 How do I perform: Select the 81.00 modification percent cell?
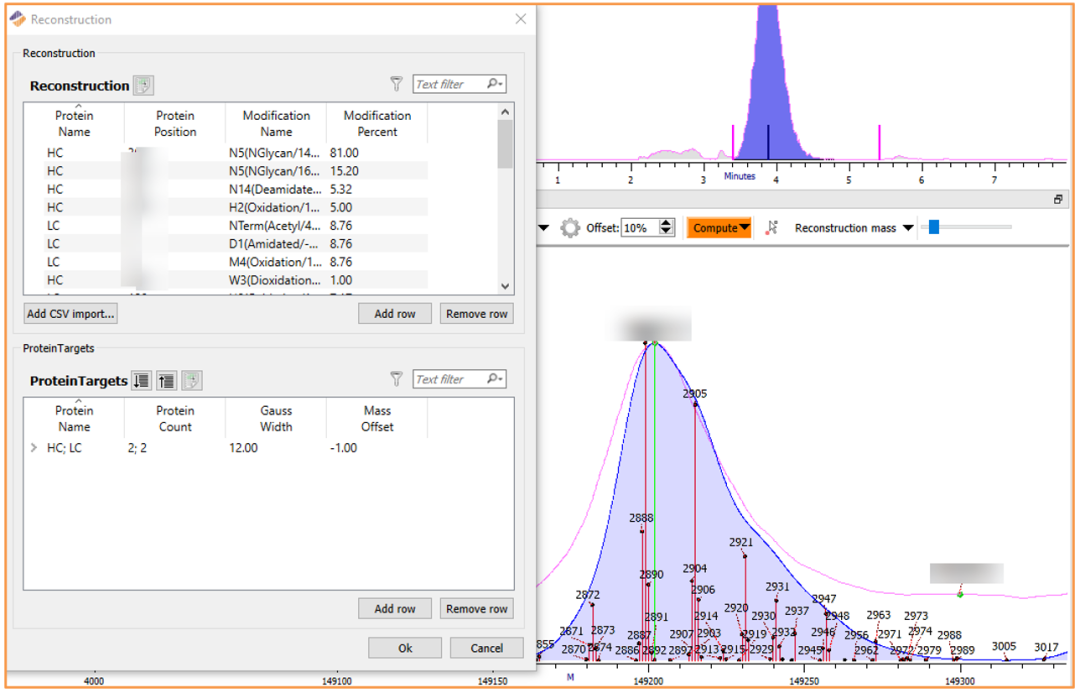point(377,153)
